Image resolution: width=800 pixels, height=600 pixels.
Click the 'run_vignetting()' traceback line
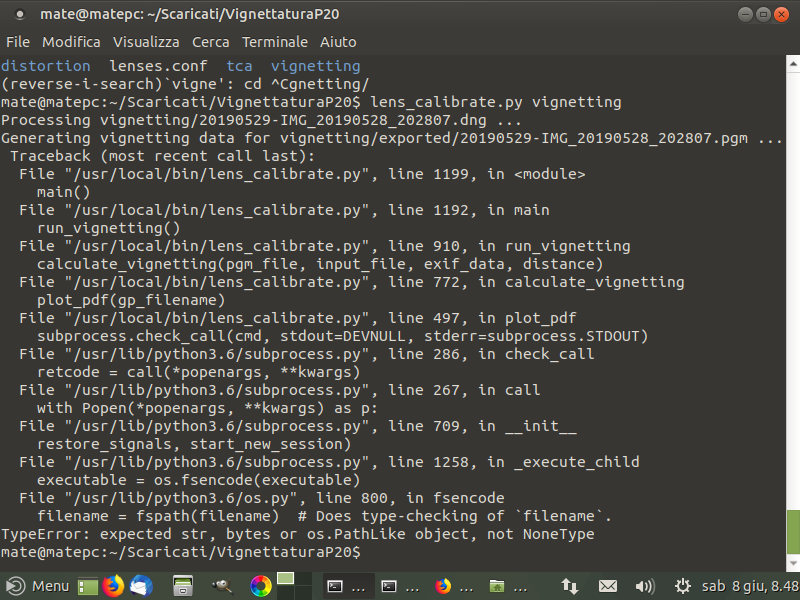point(108,228)
